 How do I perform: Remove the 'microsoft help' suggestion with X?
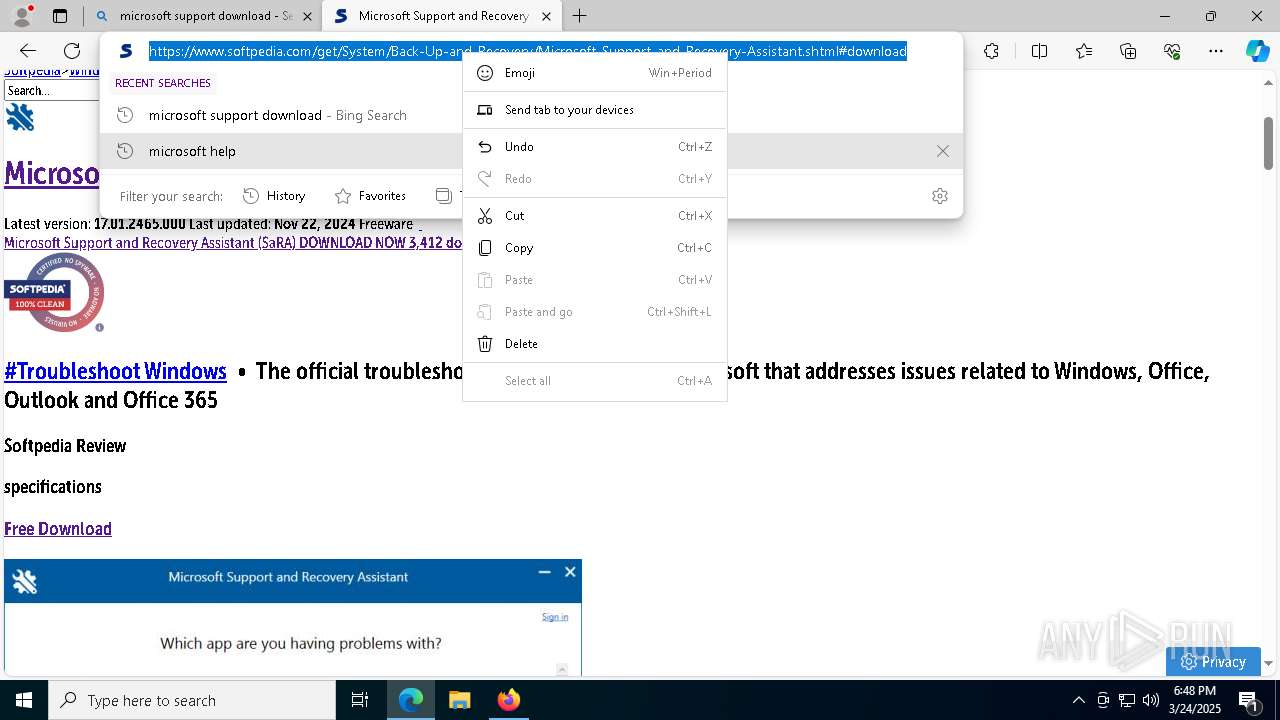point(943,151)
